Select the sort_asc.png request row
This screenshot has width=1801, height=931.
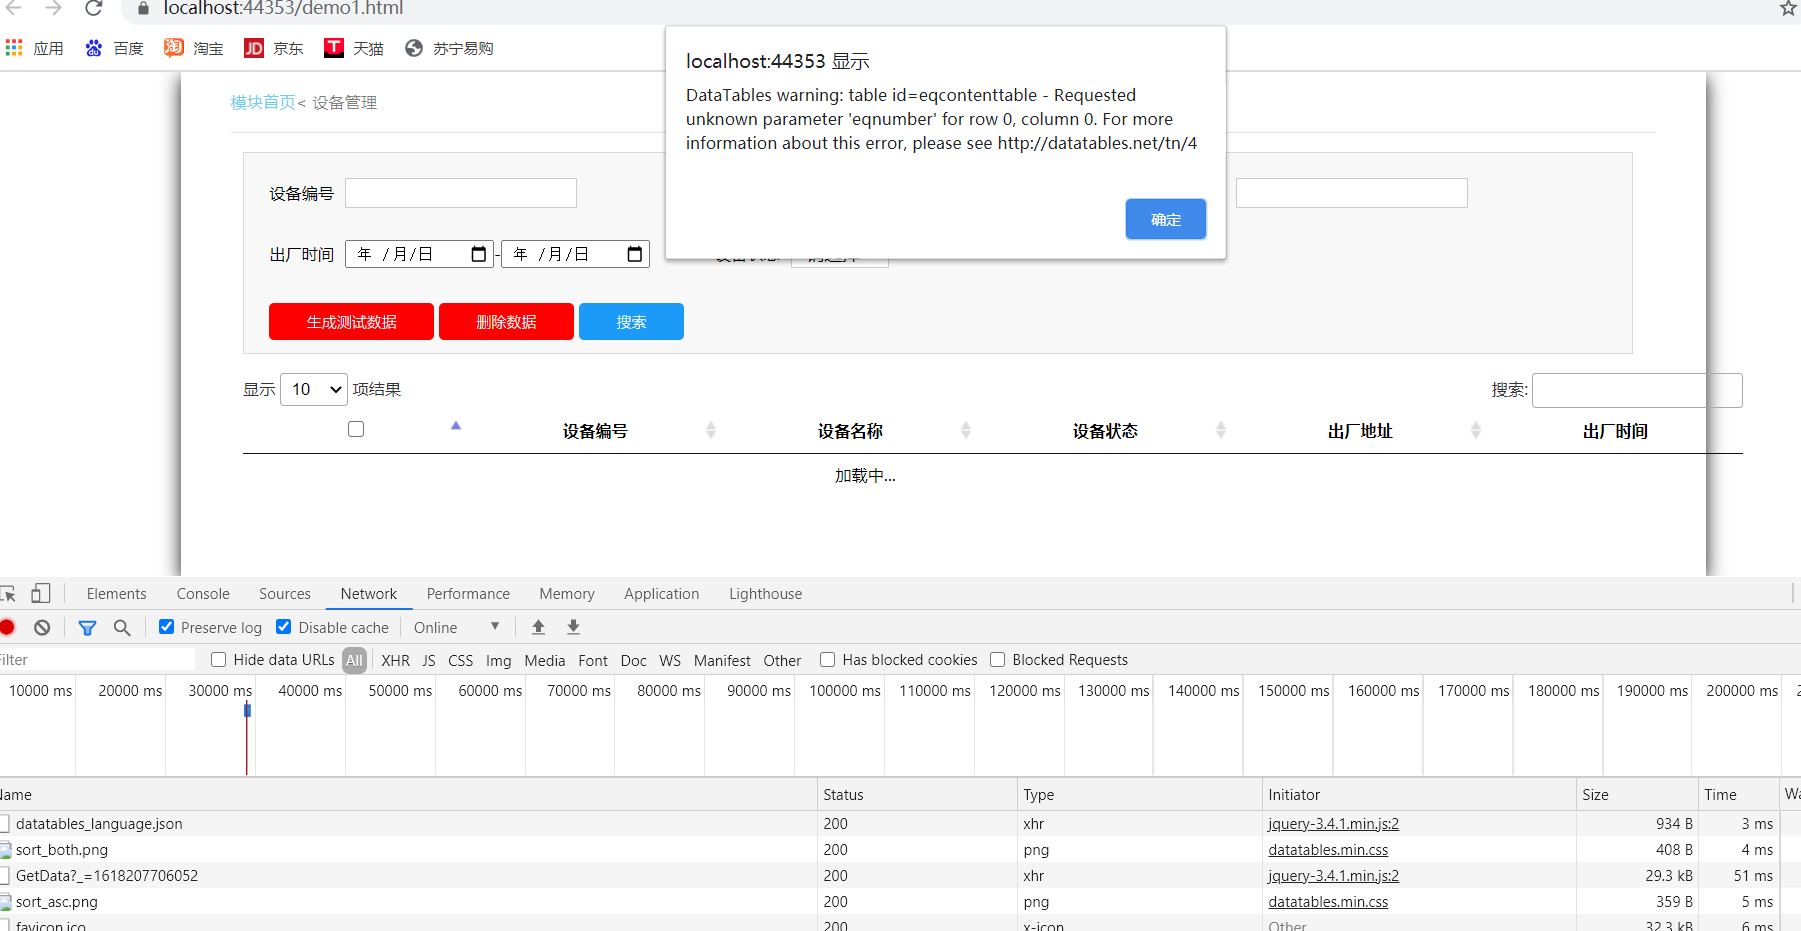[57, 902]
